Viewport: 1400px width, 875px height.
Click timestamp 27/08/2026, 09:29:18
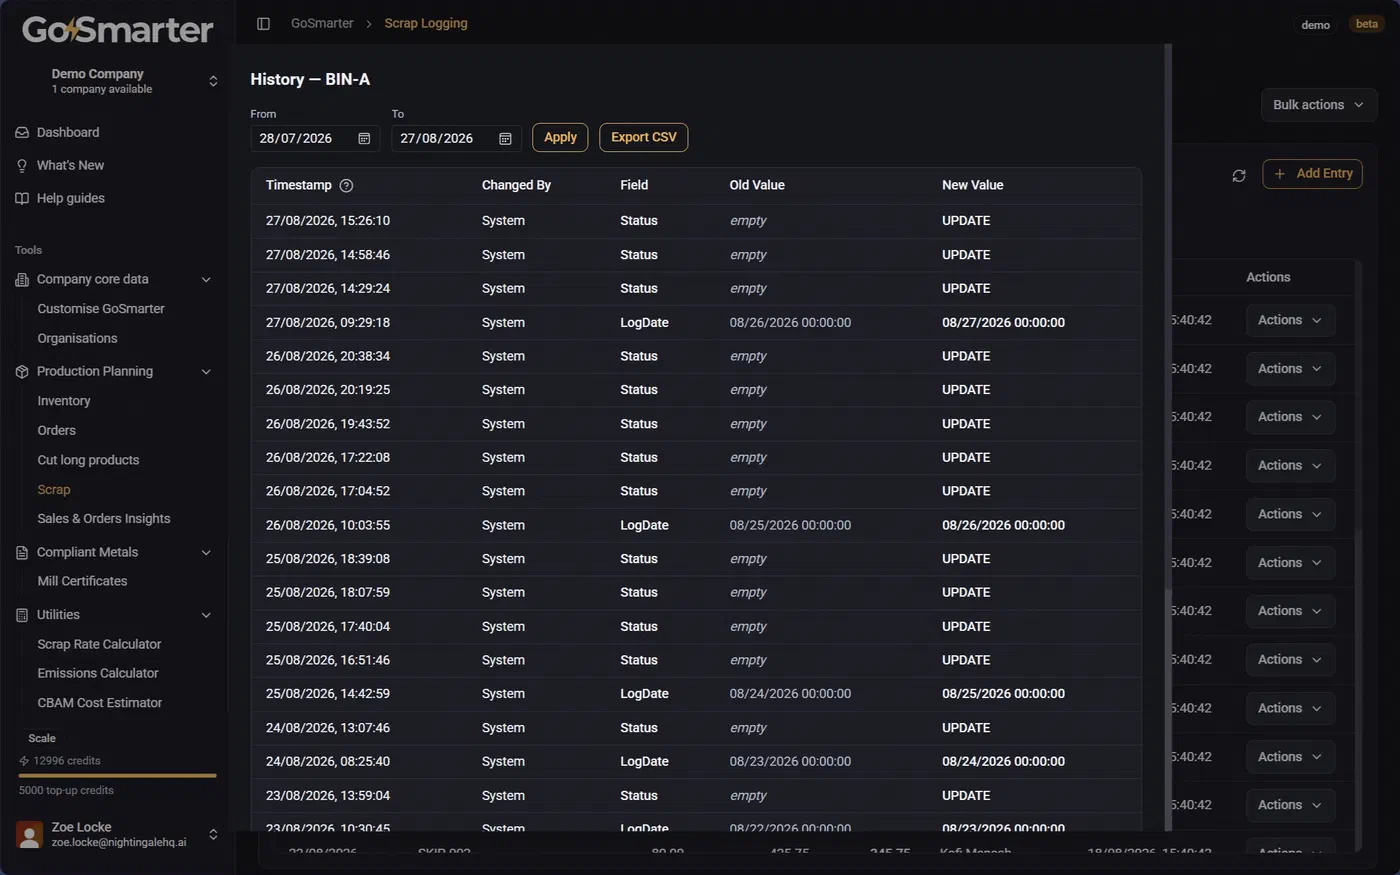328,323
